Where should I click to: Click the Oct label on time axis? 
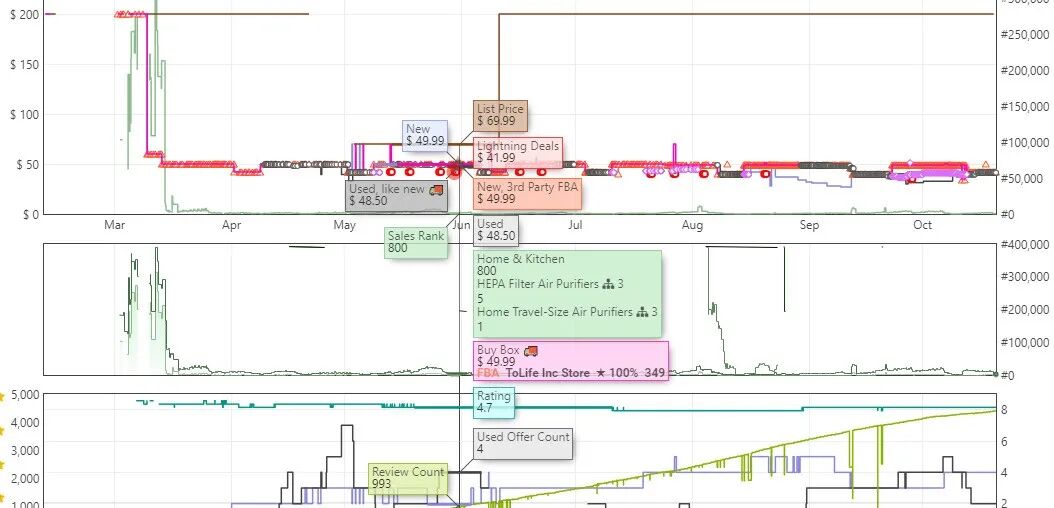point(922,225)
